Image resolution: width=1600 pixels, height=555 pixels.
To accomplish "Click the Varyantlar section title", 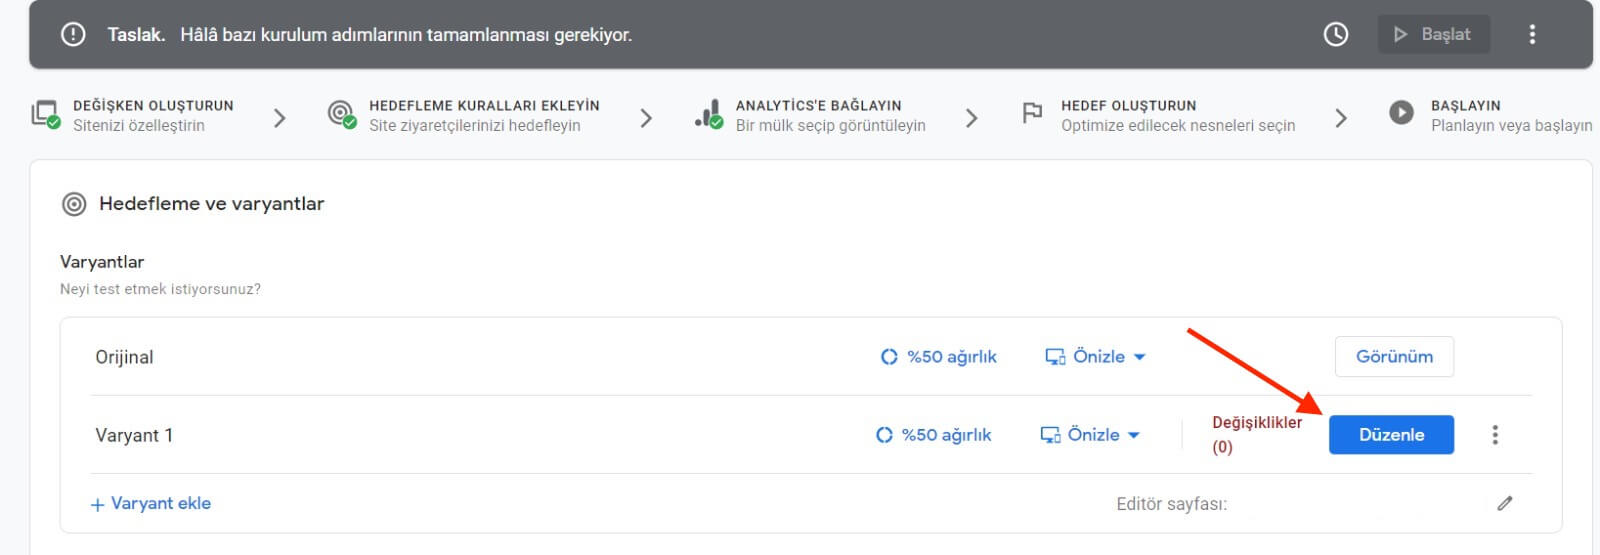I will click(102, 262).
